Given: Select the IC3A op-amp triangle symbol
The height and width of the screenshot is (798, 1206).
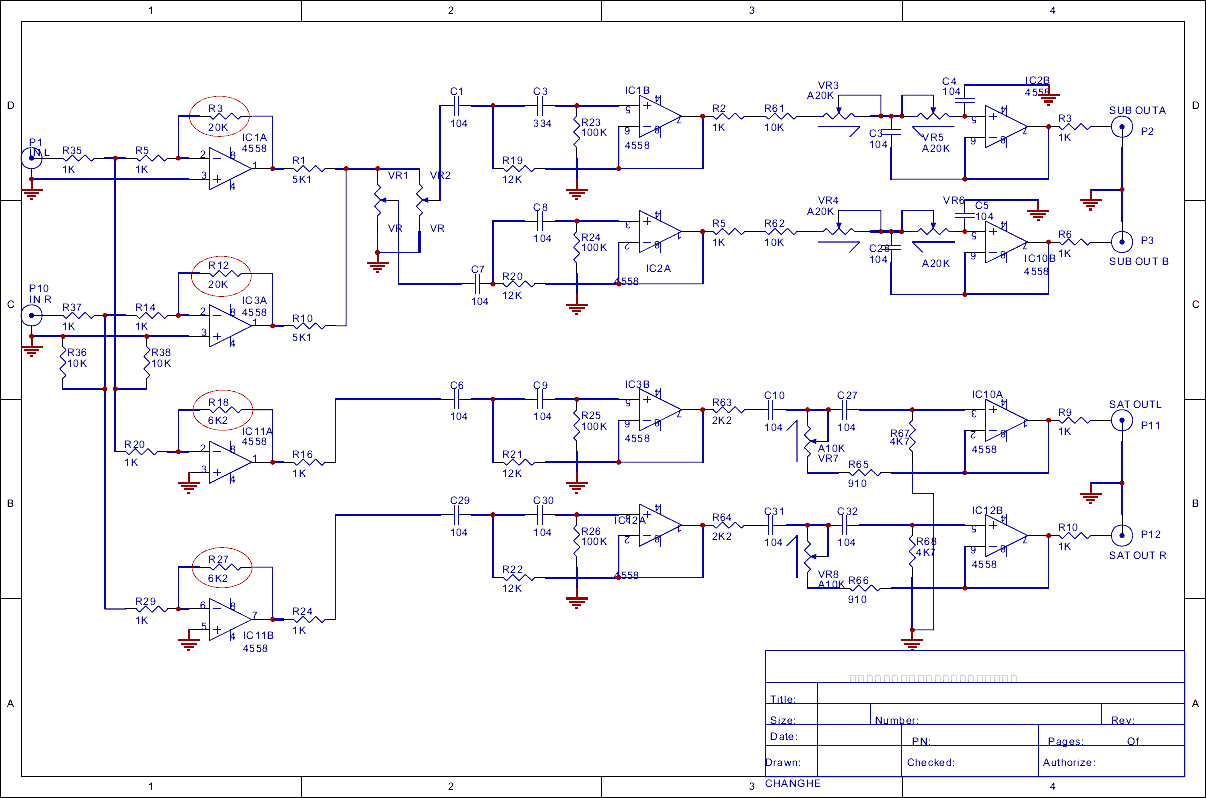Looking at the screenshot, I should click(x=230, y=325).
